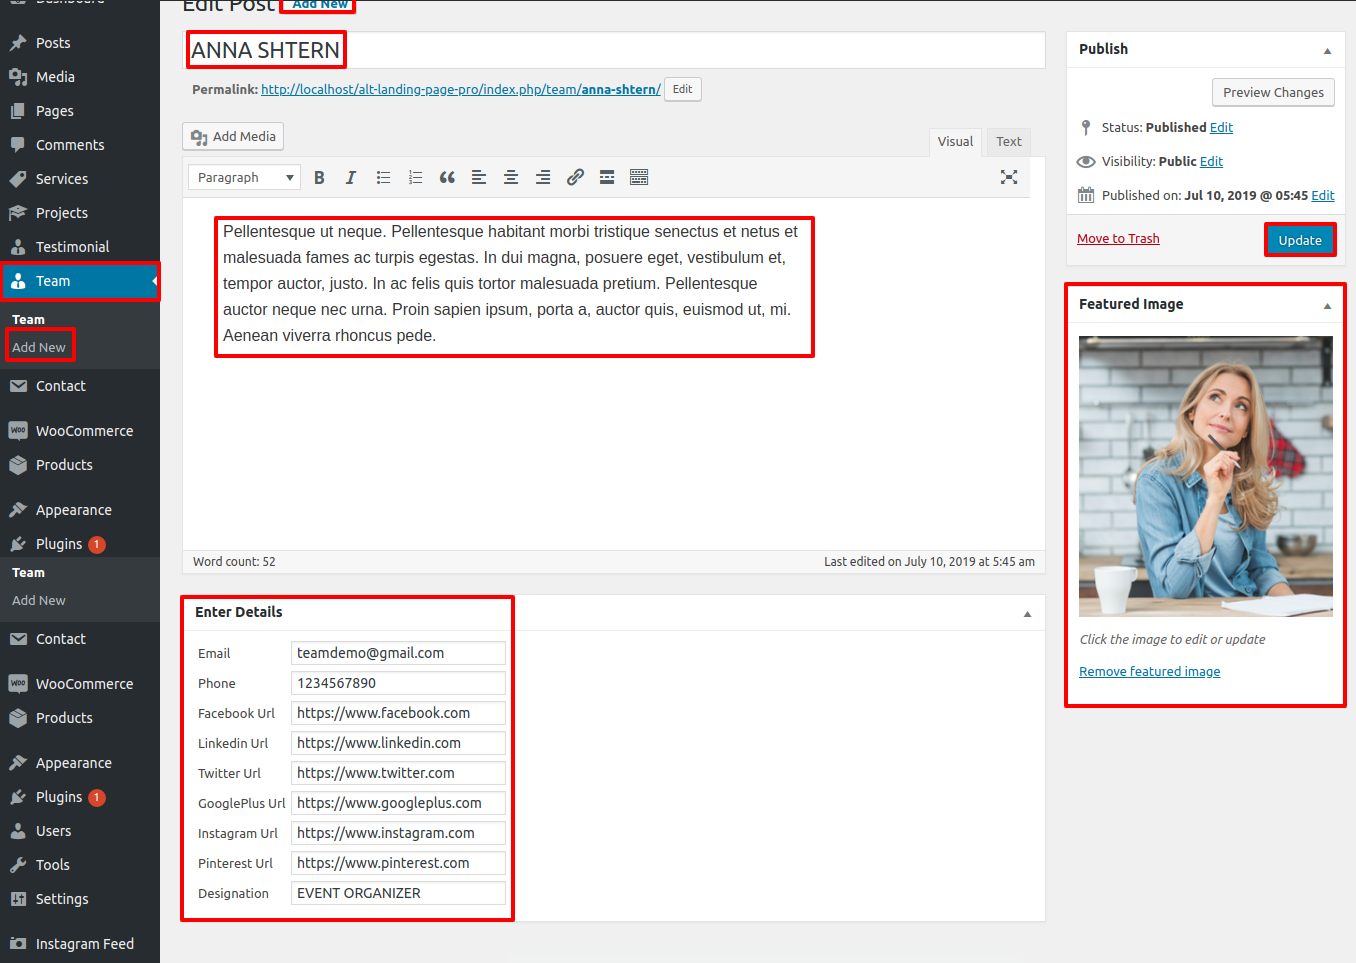Toggle bold formatting in the editor toolbar
This screenshot has width=1356, height=963.
pos(319,178)
